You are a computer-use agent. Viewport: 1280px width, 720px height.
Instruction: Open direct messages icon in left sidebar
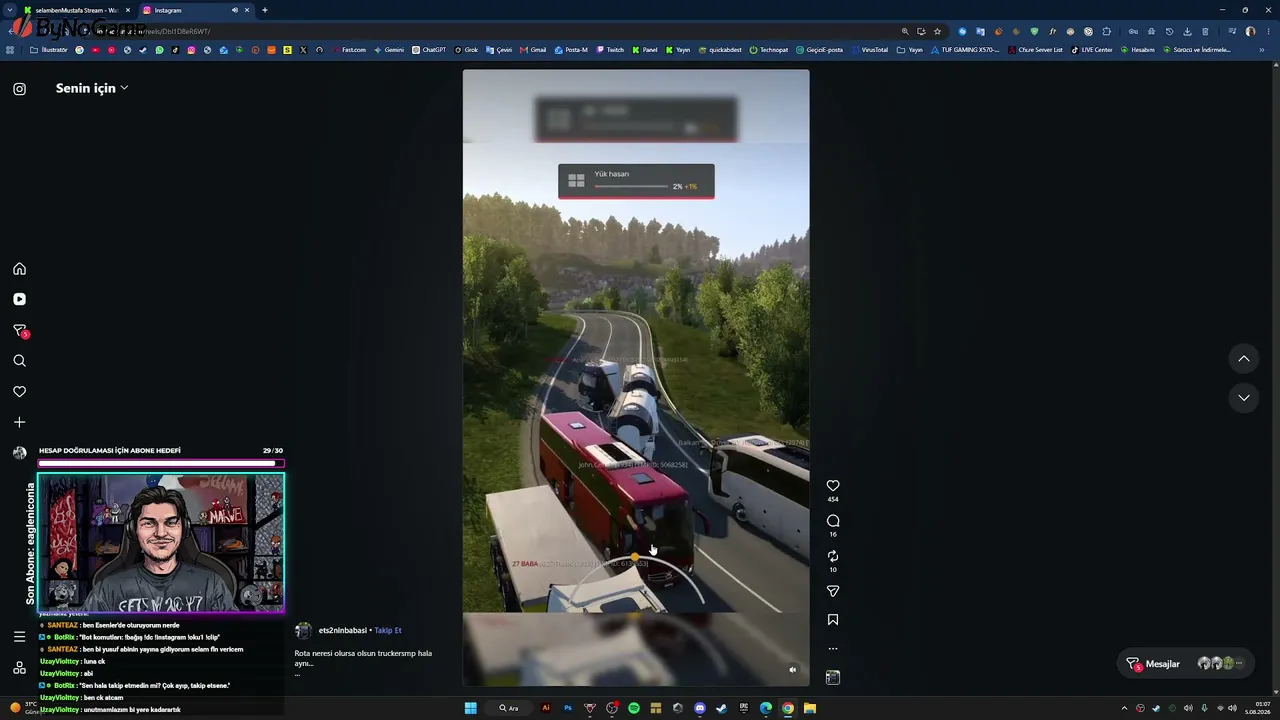(19, 331)
